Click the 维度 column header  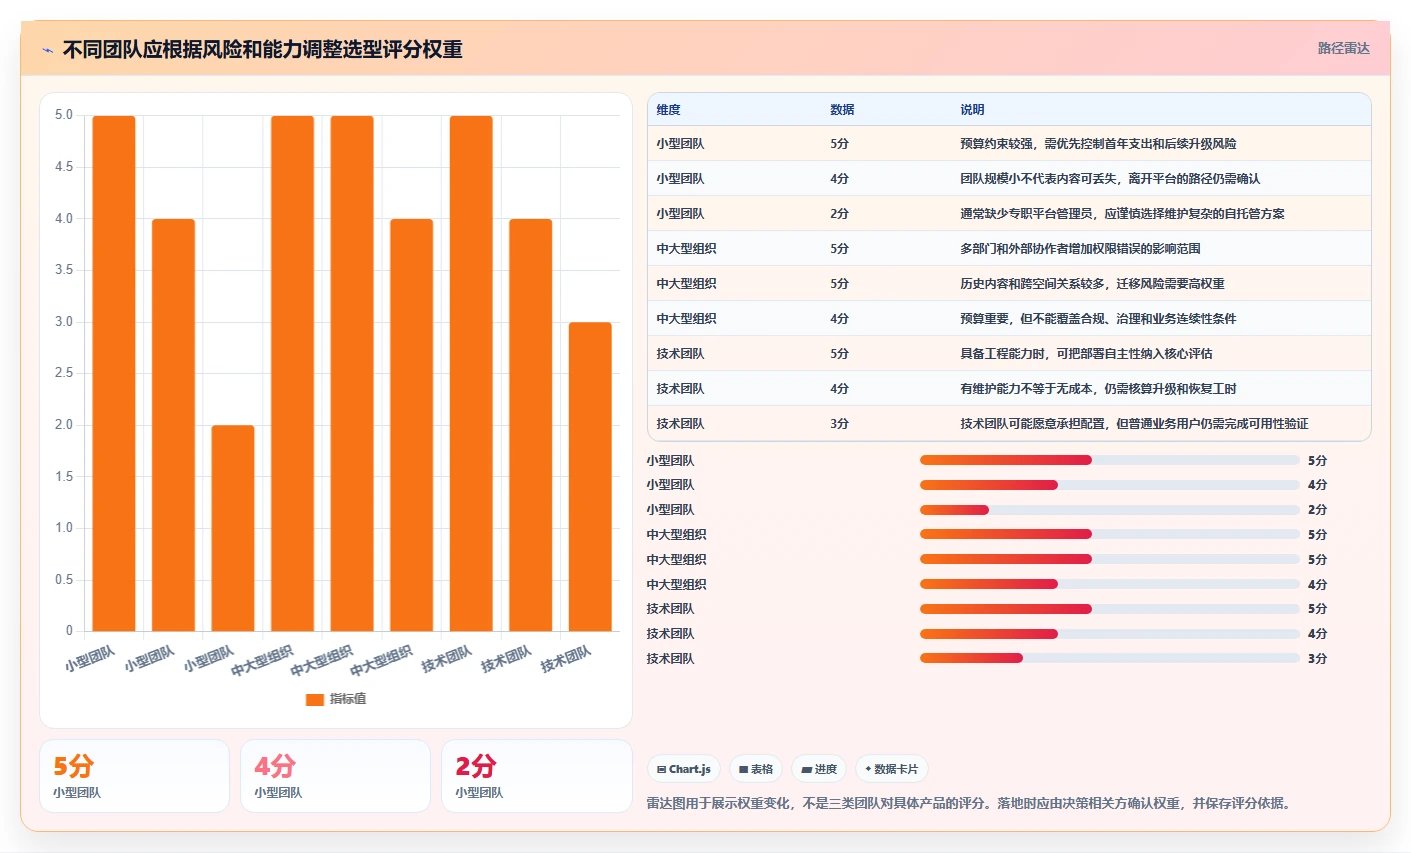tap(668, 110)
